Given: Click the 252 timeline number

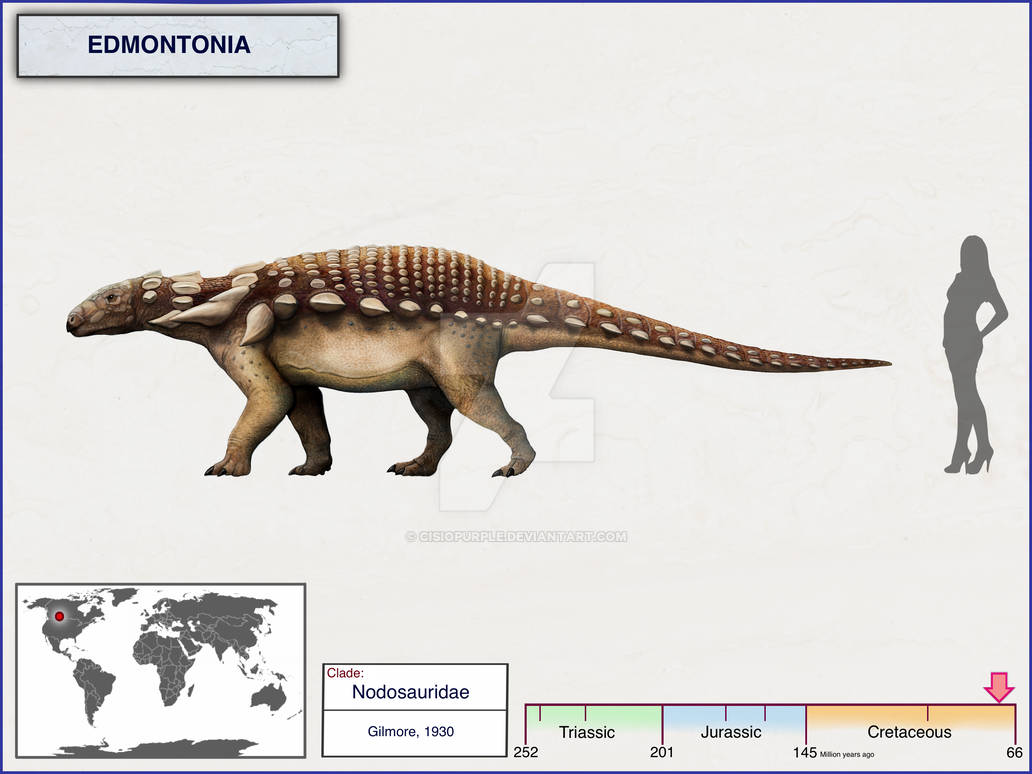Looking at the screenshot, I should (x=526, y=752).
